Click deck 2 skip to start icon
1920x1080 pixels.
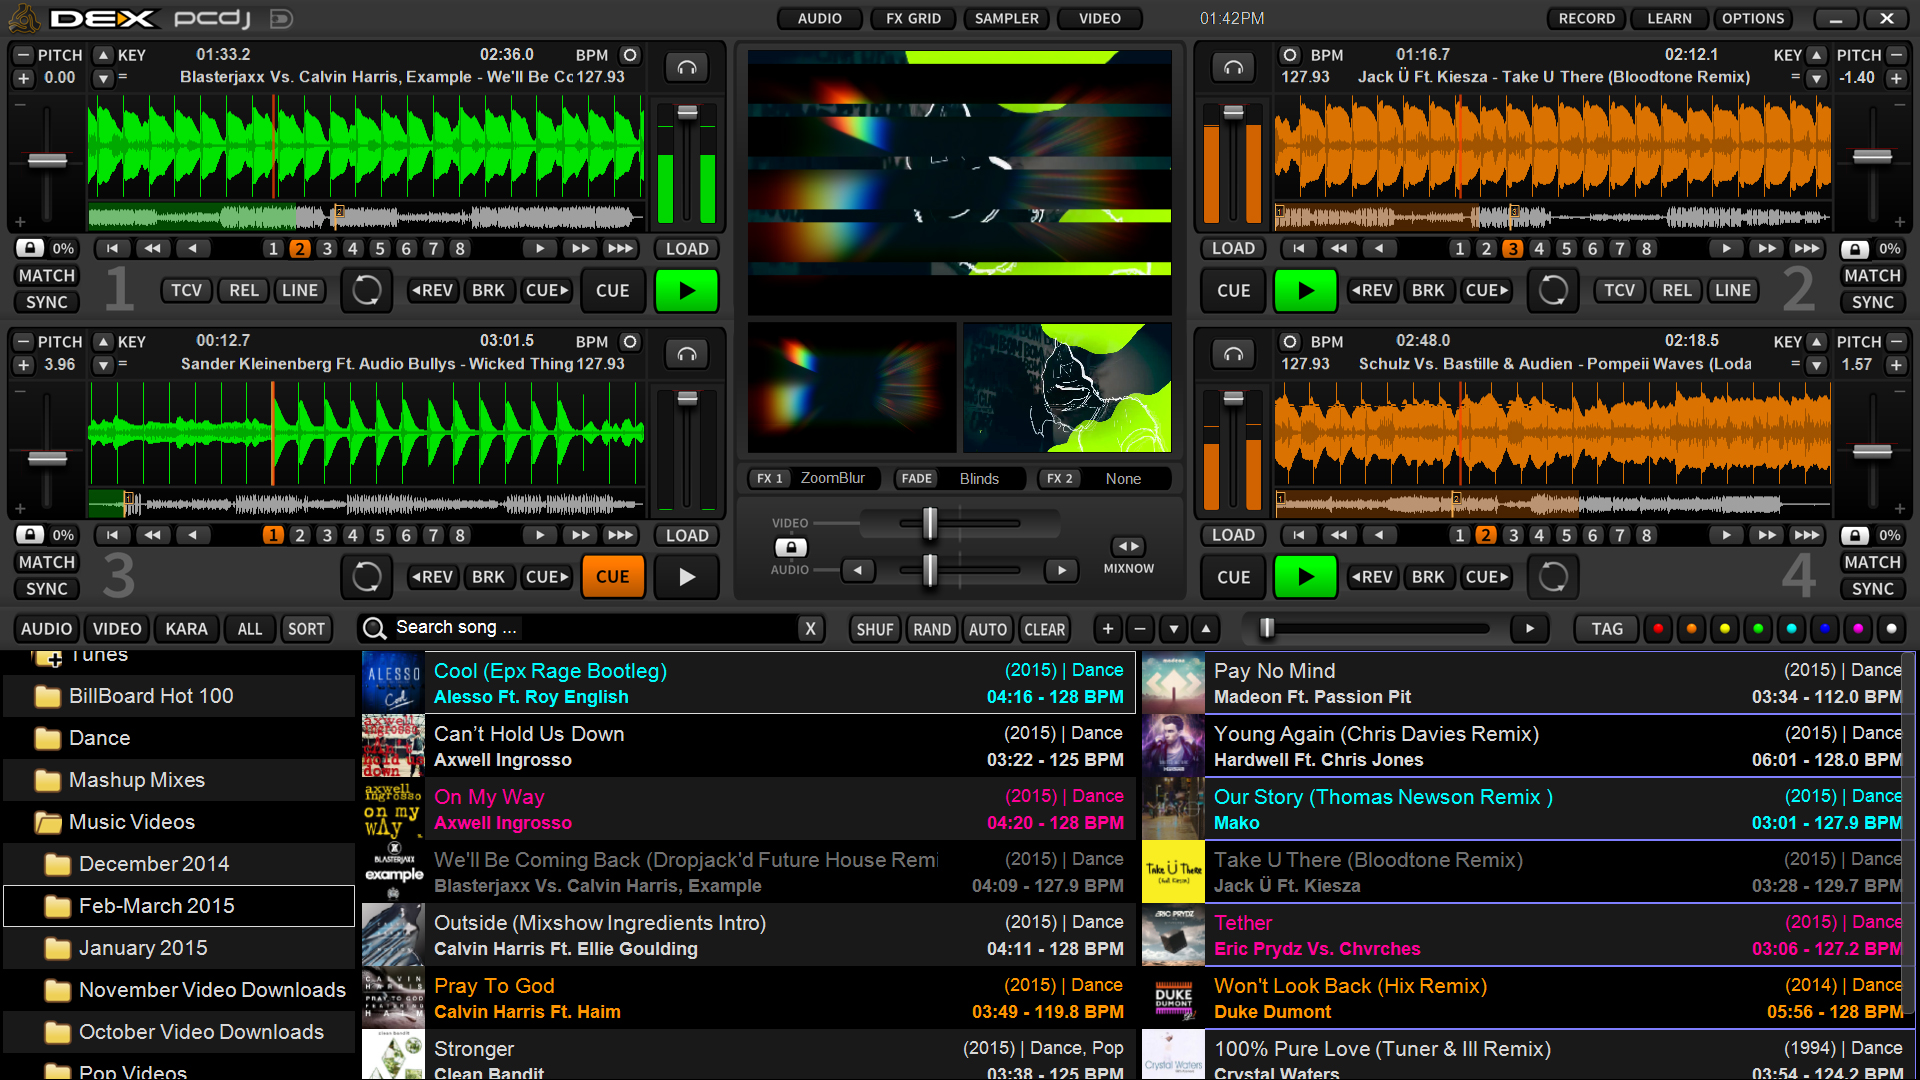tap(1298, 248)
